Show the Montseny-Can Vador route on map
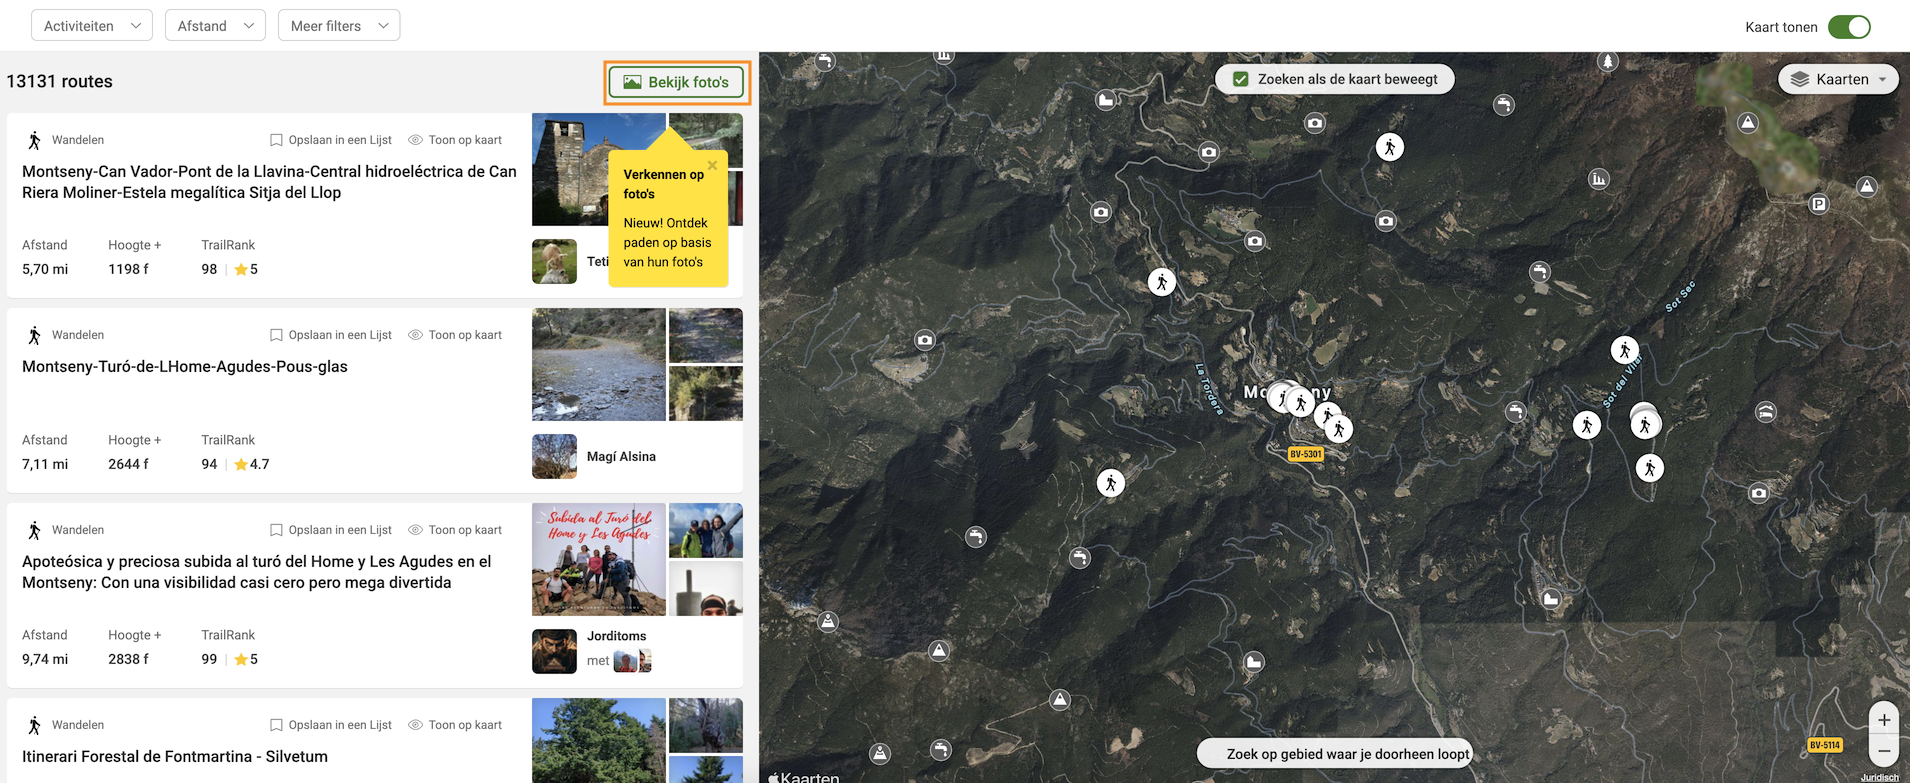Viewport: 1910px width, 783px height. point(455,140)
